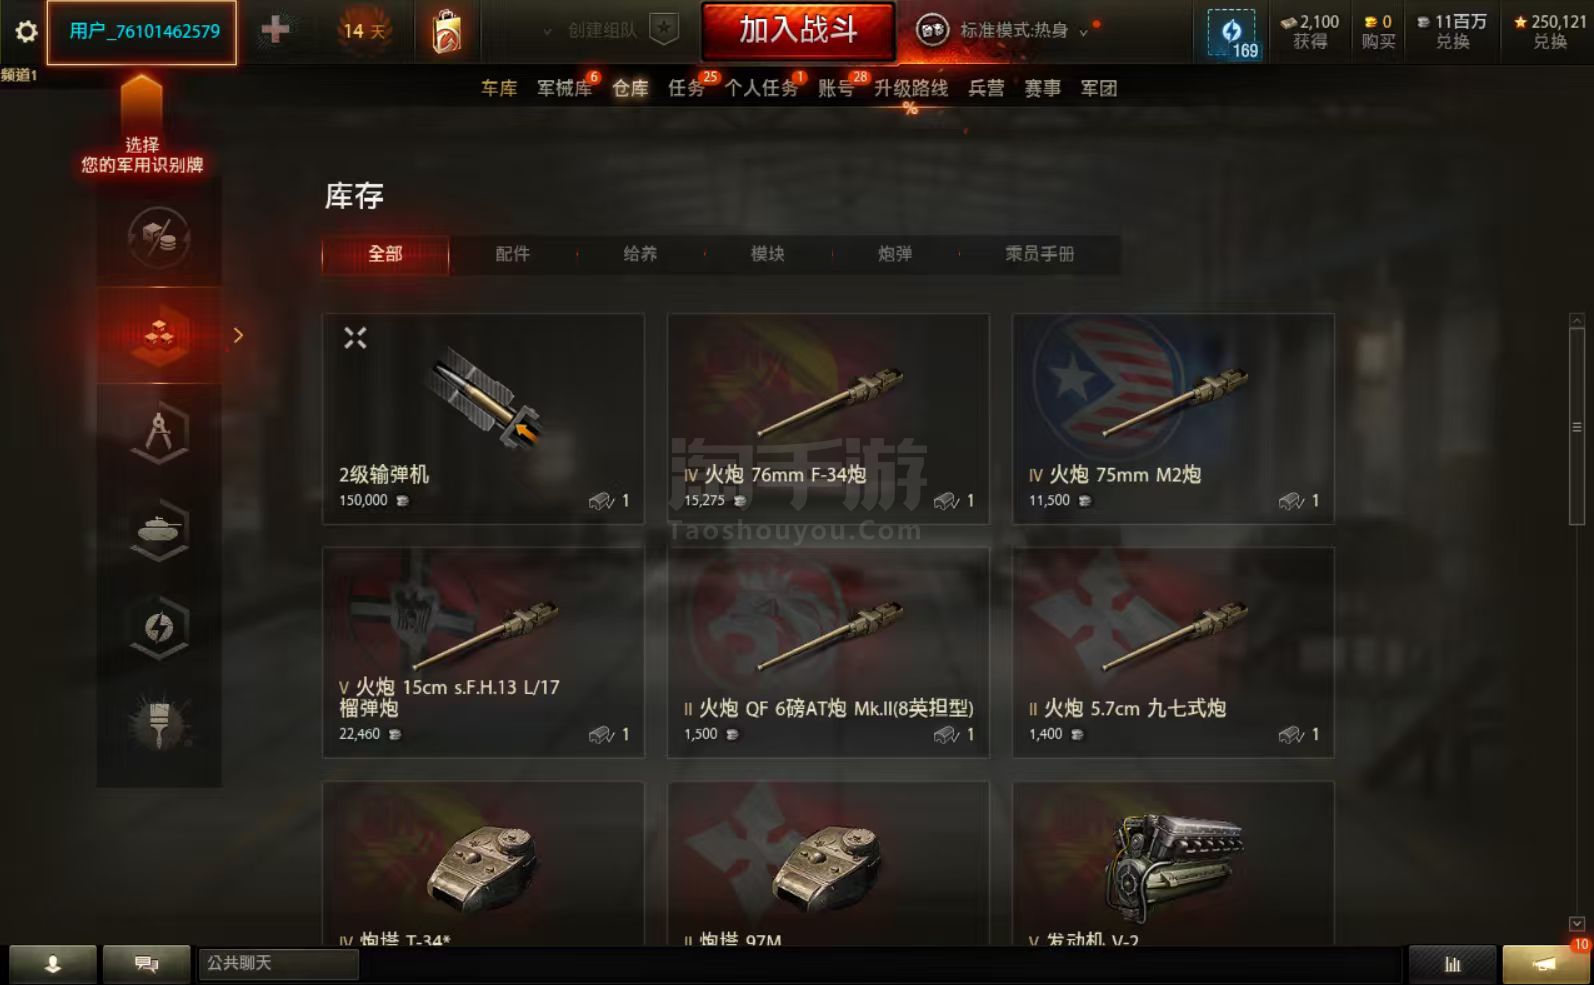Switch to the 配件 filter tab

(512, 254)
